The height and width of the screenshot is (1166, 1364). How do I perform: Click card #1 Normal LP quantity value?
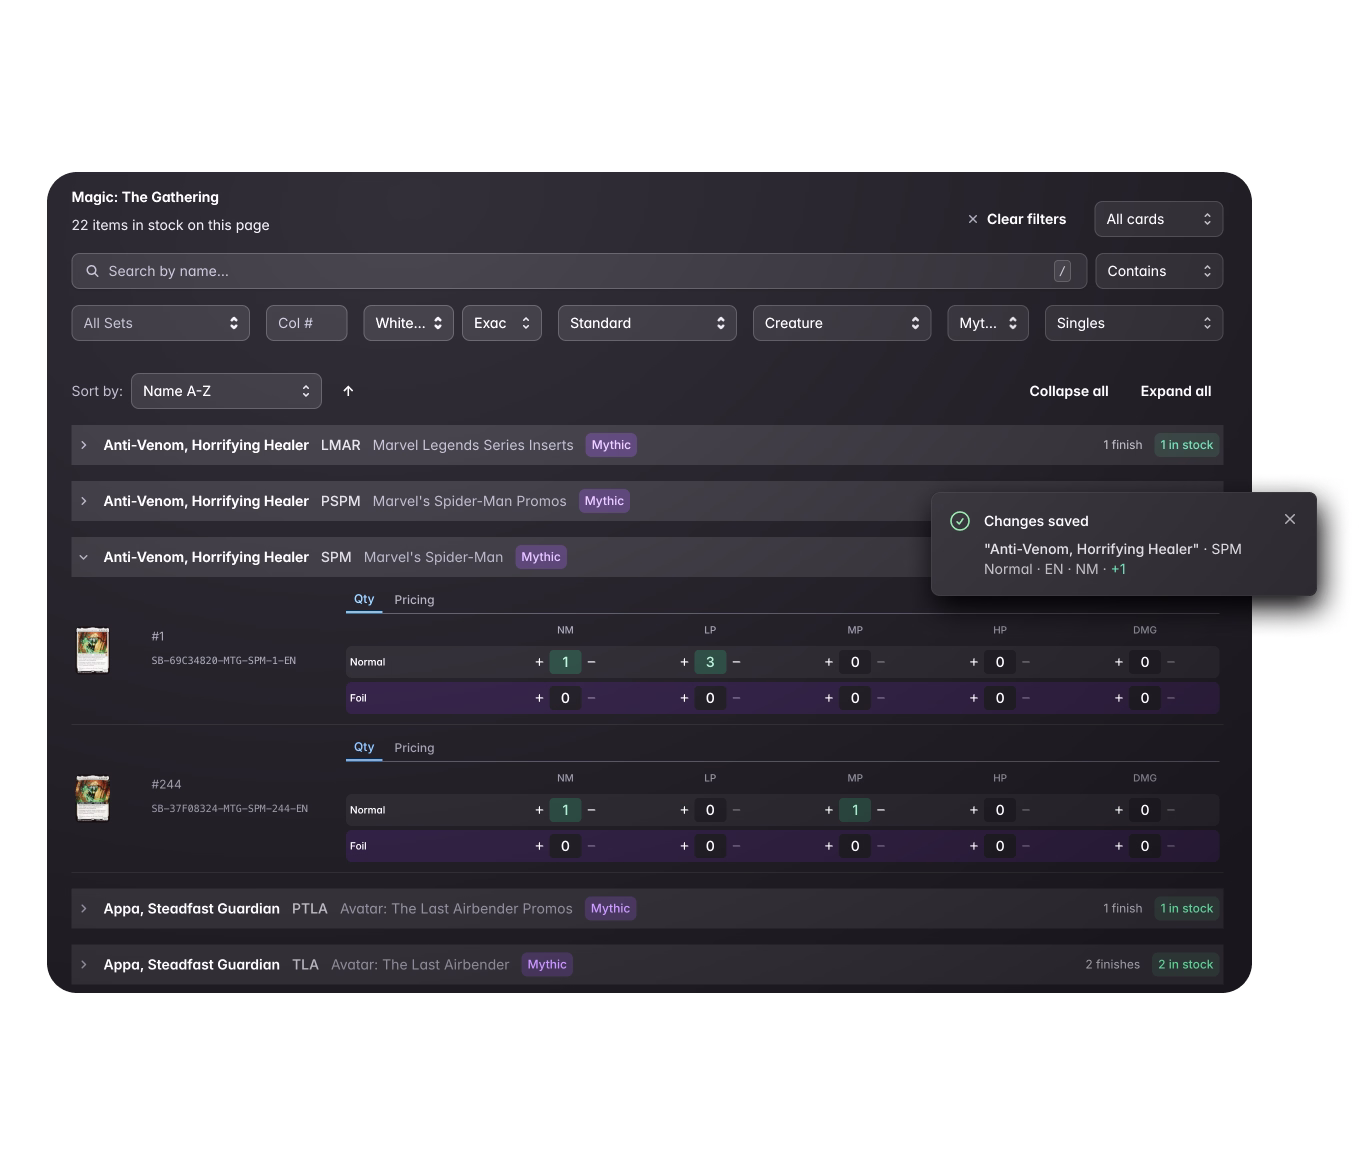710,662
